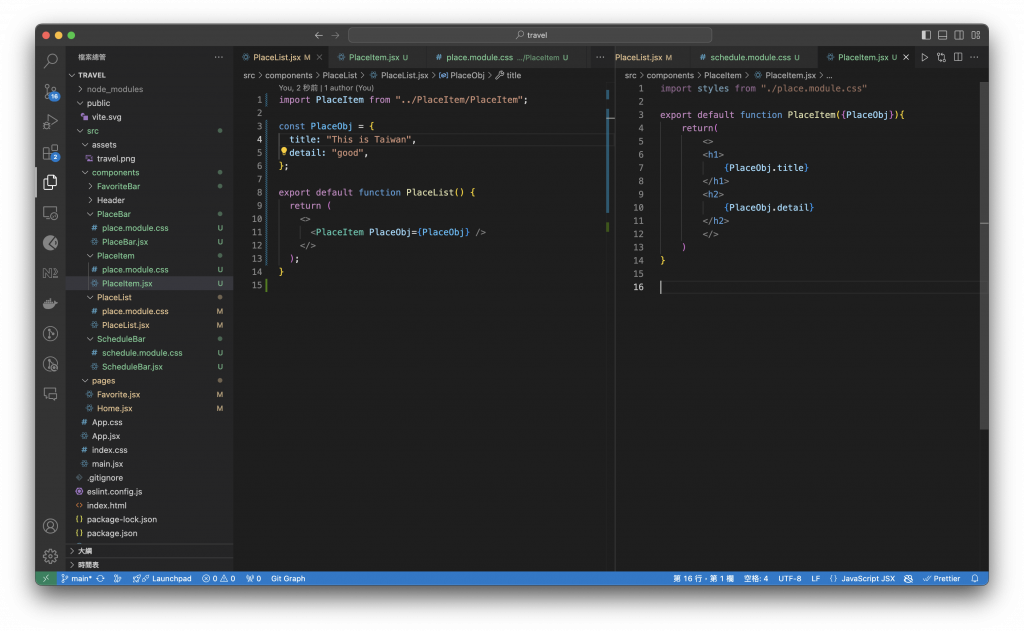Click Prettier in status bar
This screenshot has height=632, width=1024.
tap(941, 578)
